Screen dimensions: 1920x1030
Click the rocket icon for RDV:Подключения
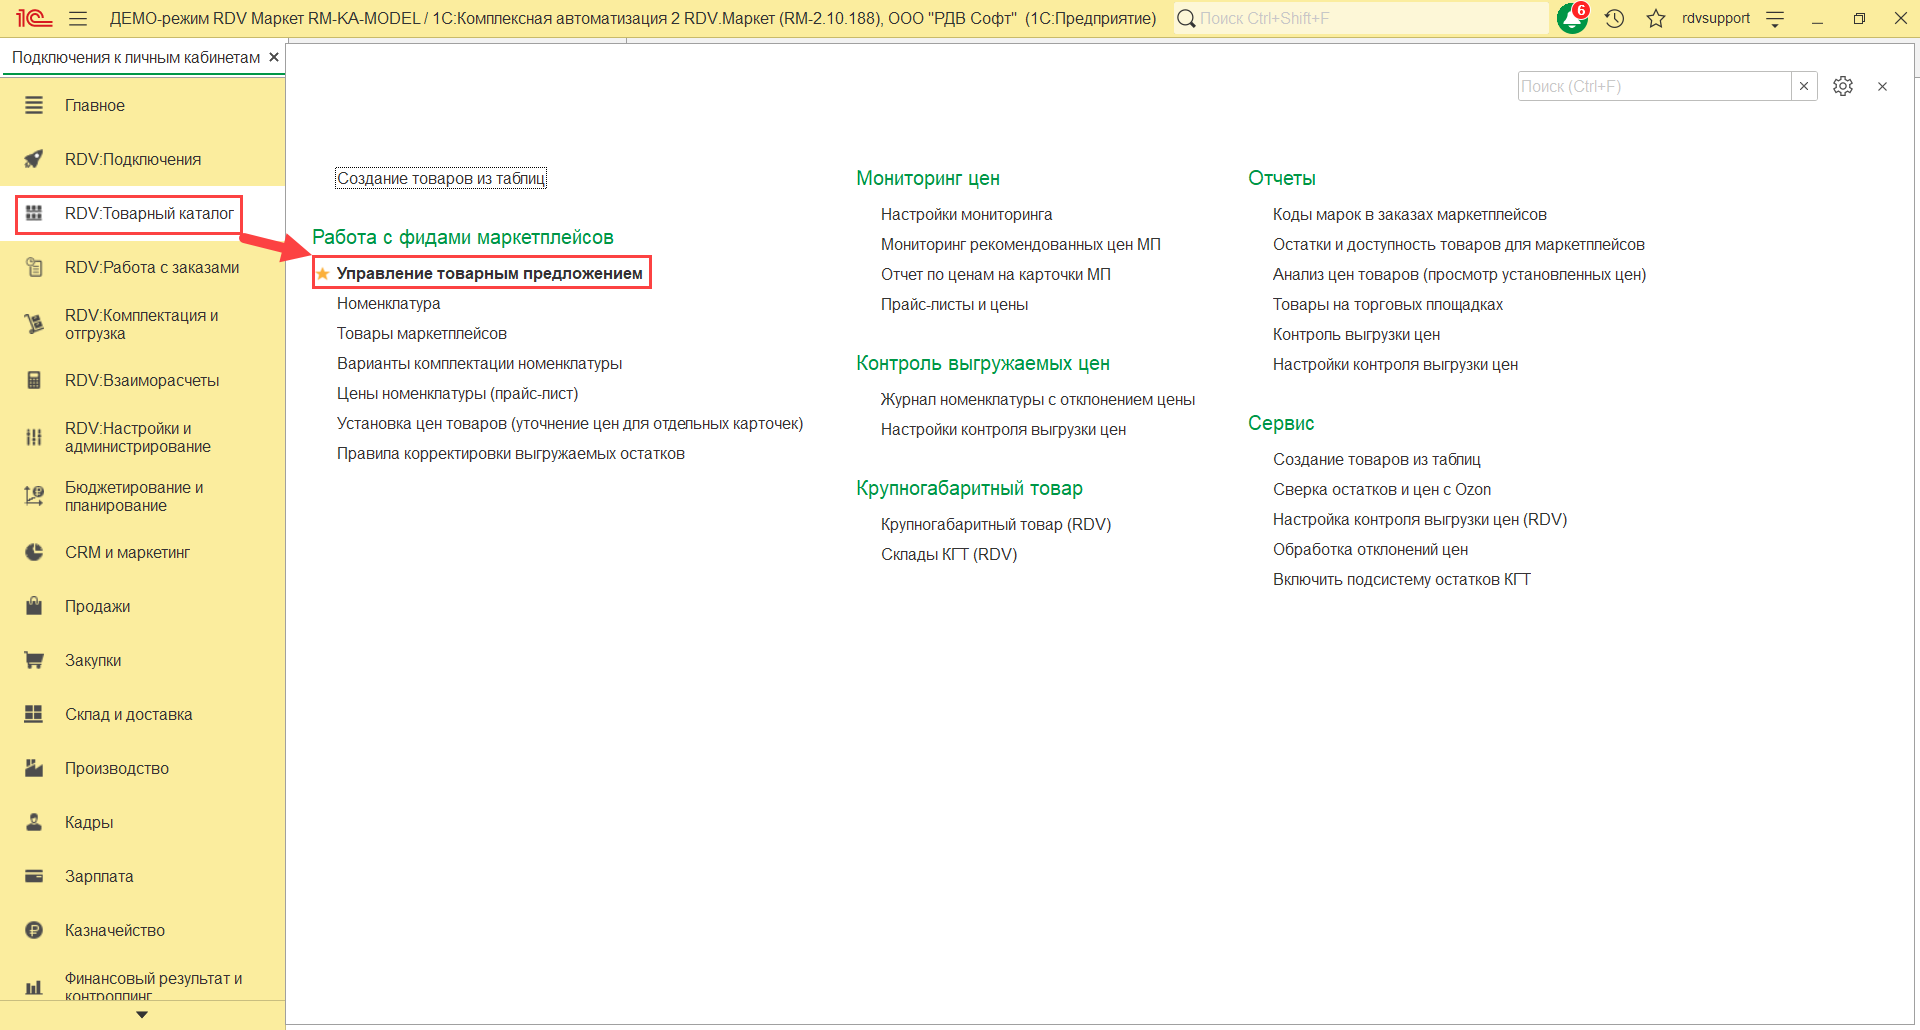click(x=34, y=159)
